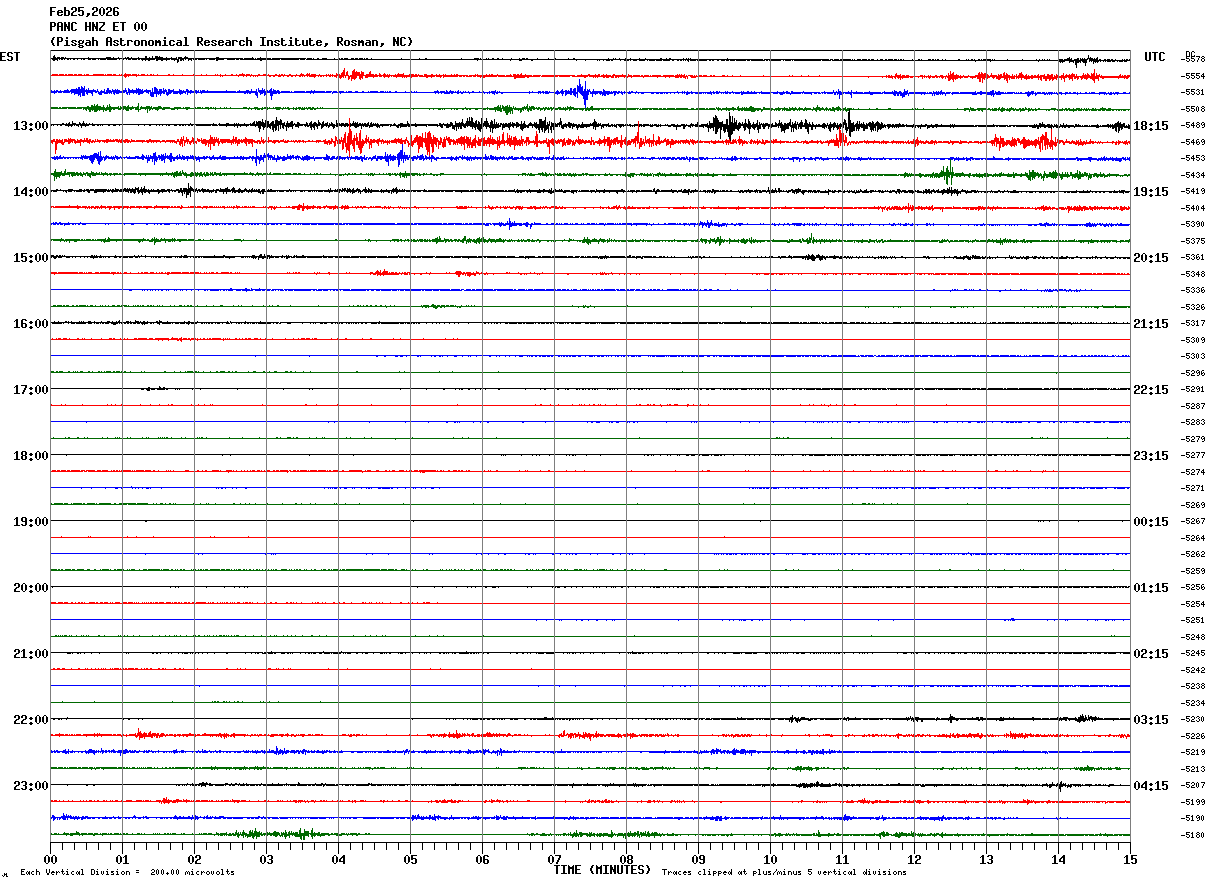Click the DC offset value '-5508'

(x=1193, y=109)
